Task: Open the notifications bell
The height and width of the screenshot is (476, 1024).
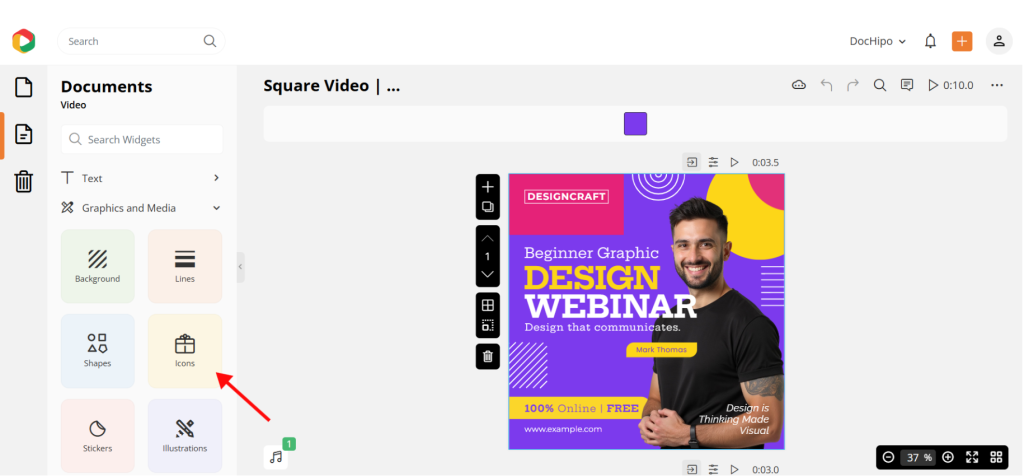Action: click(x=930, y=41)
